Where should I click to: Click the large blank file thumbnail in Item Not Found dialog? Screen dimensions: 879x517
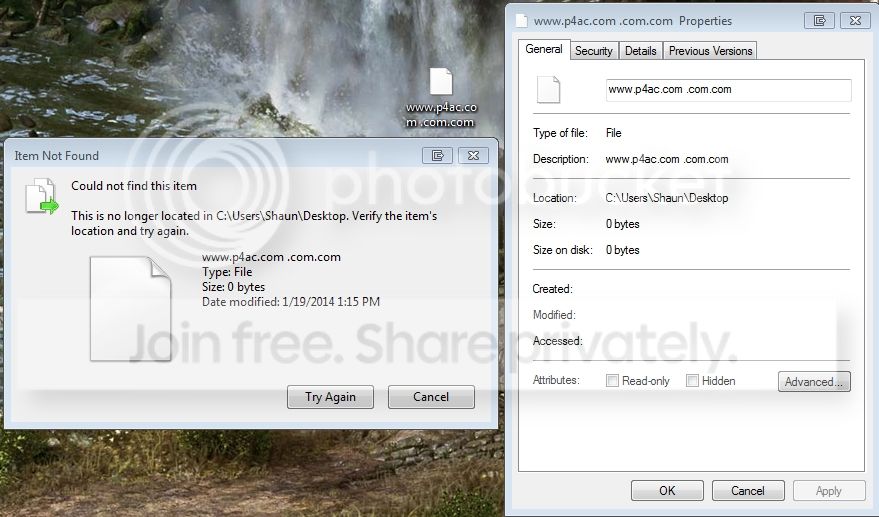click(131, 309)
